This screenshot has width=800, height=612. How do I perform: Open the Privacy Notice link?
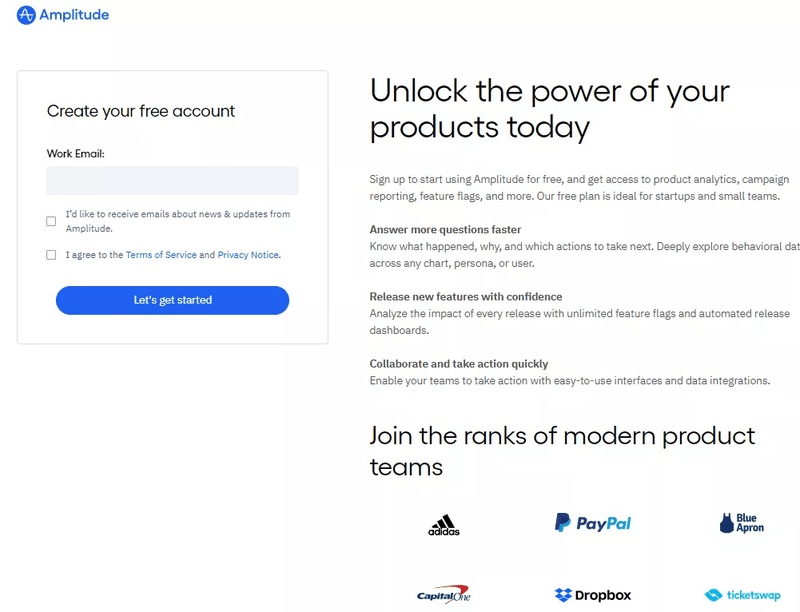tap(247, 255)
